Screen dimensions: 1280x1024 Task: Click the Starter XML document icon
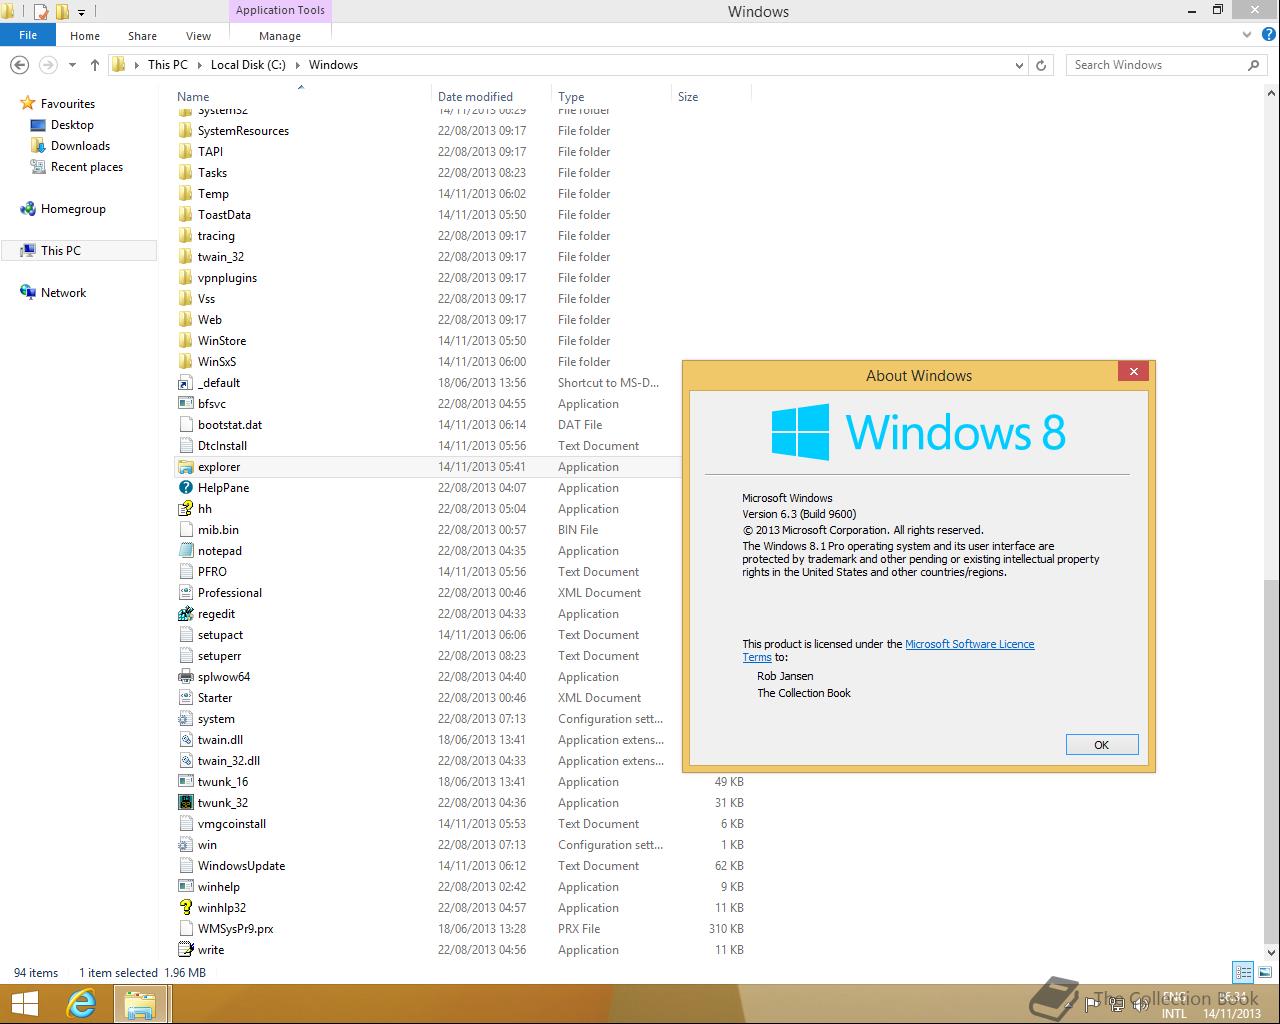pos(185,698)
